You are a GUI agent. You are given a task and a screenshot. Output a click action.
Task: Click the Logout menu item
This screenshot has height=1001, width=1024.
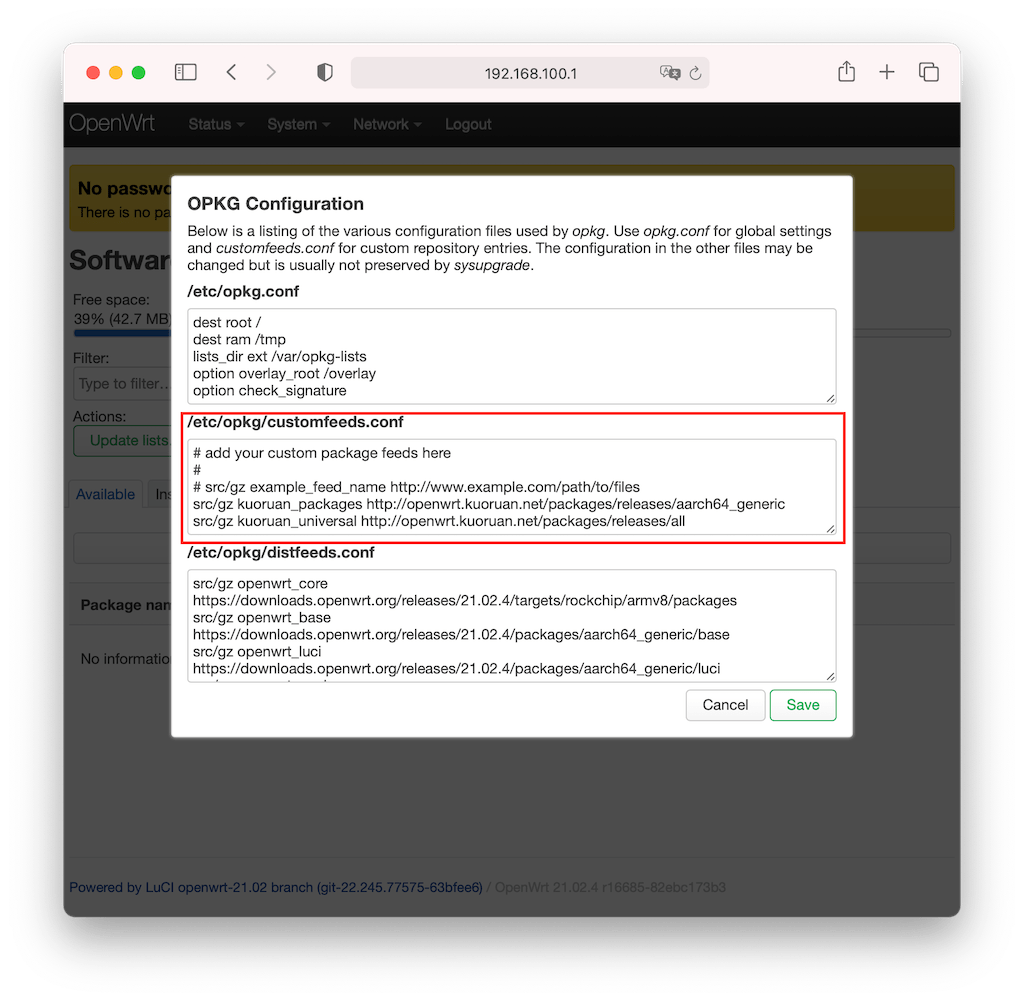pos(468,124)
